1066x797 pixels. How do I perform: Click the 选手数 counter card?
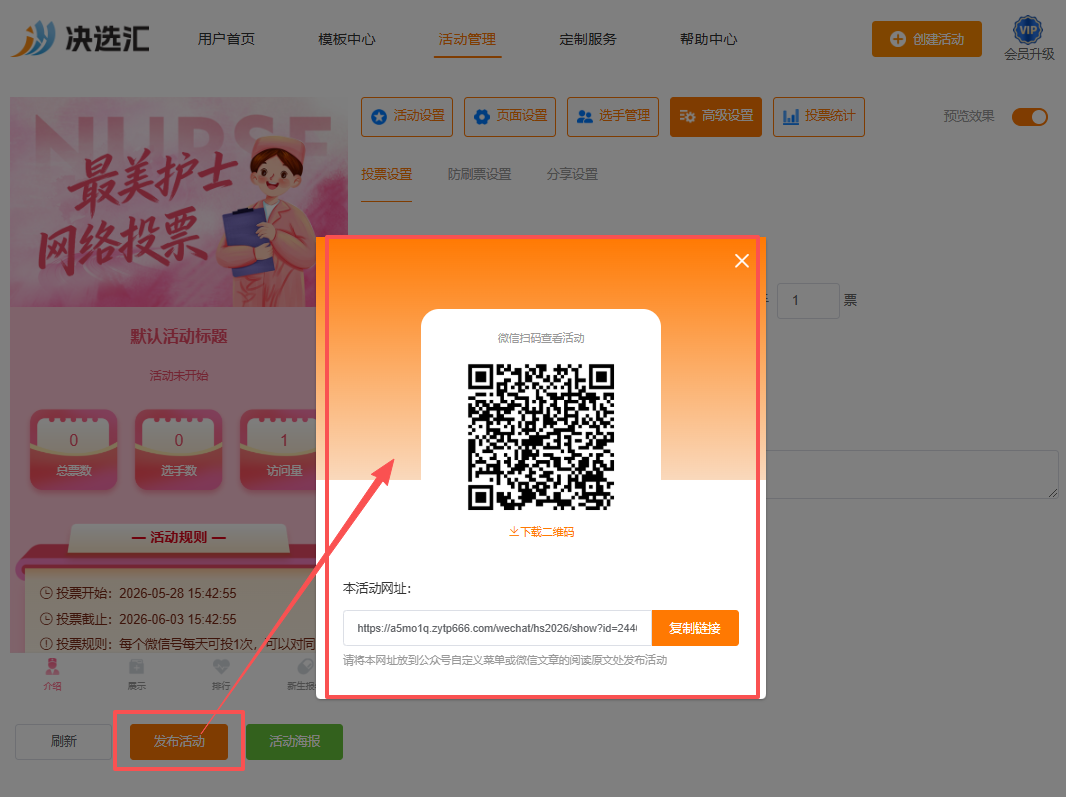pos(179,450)
